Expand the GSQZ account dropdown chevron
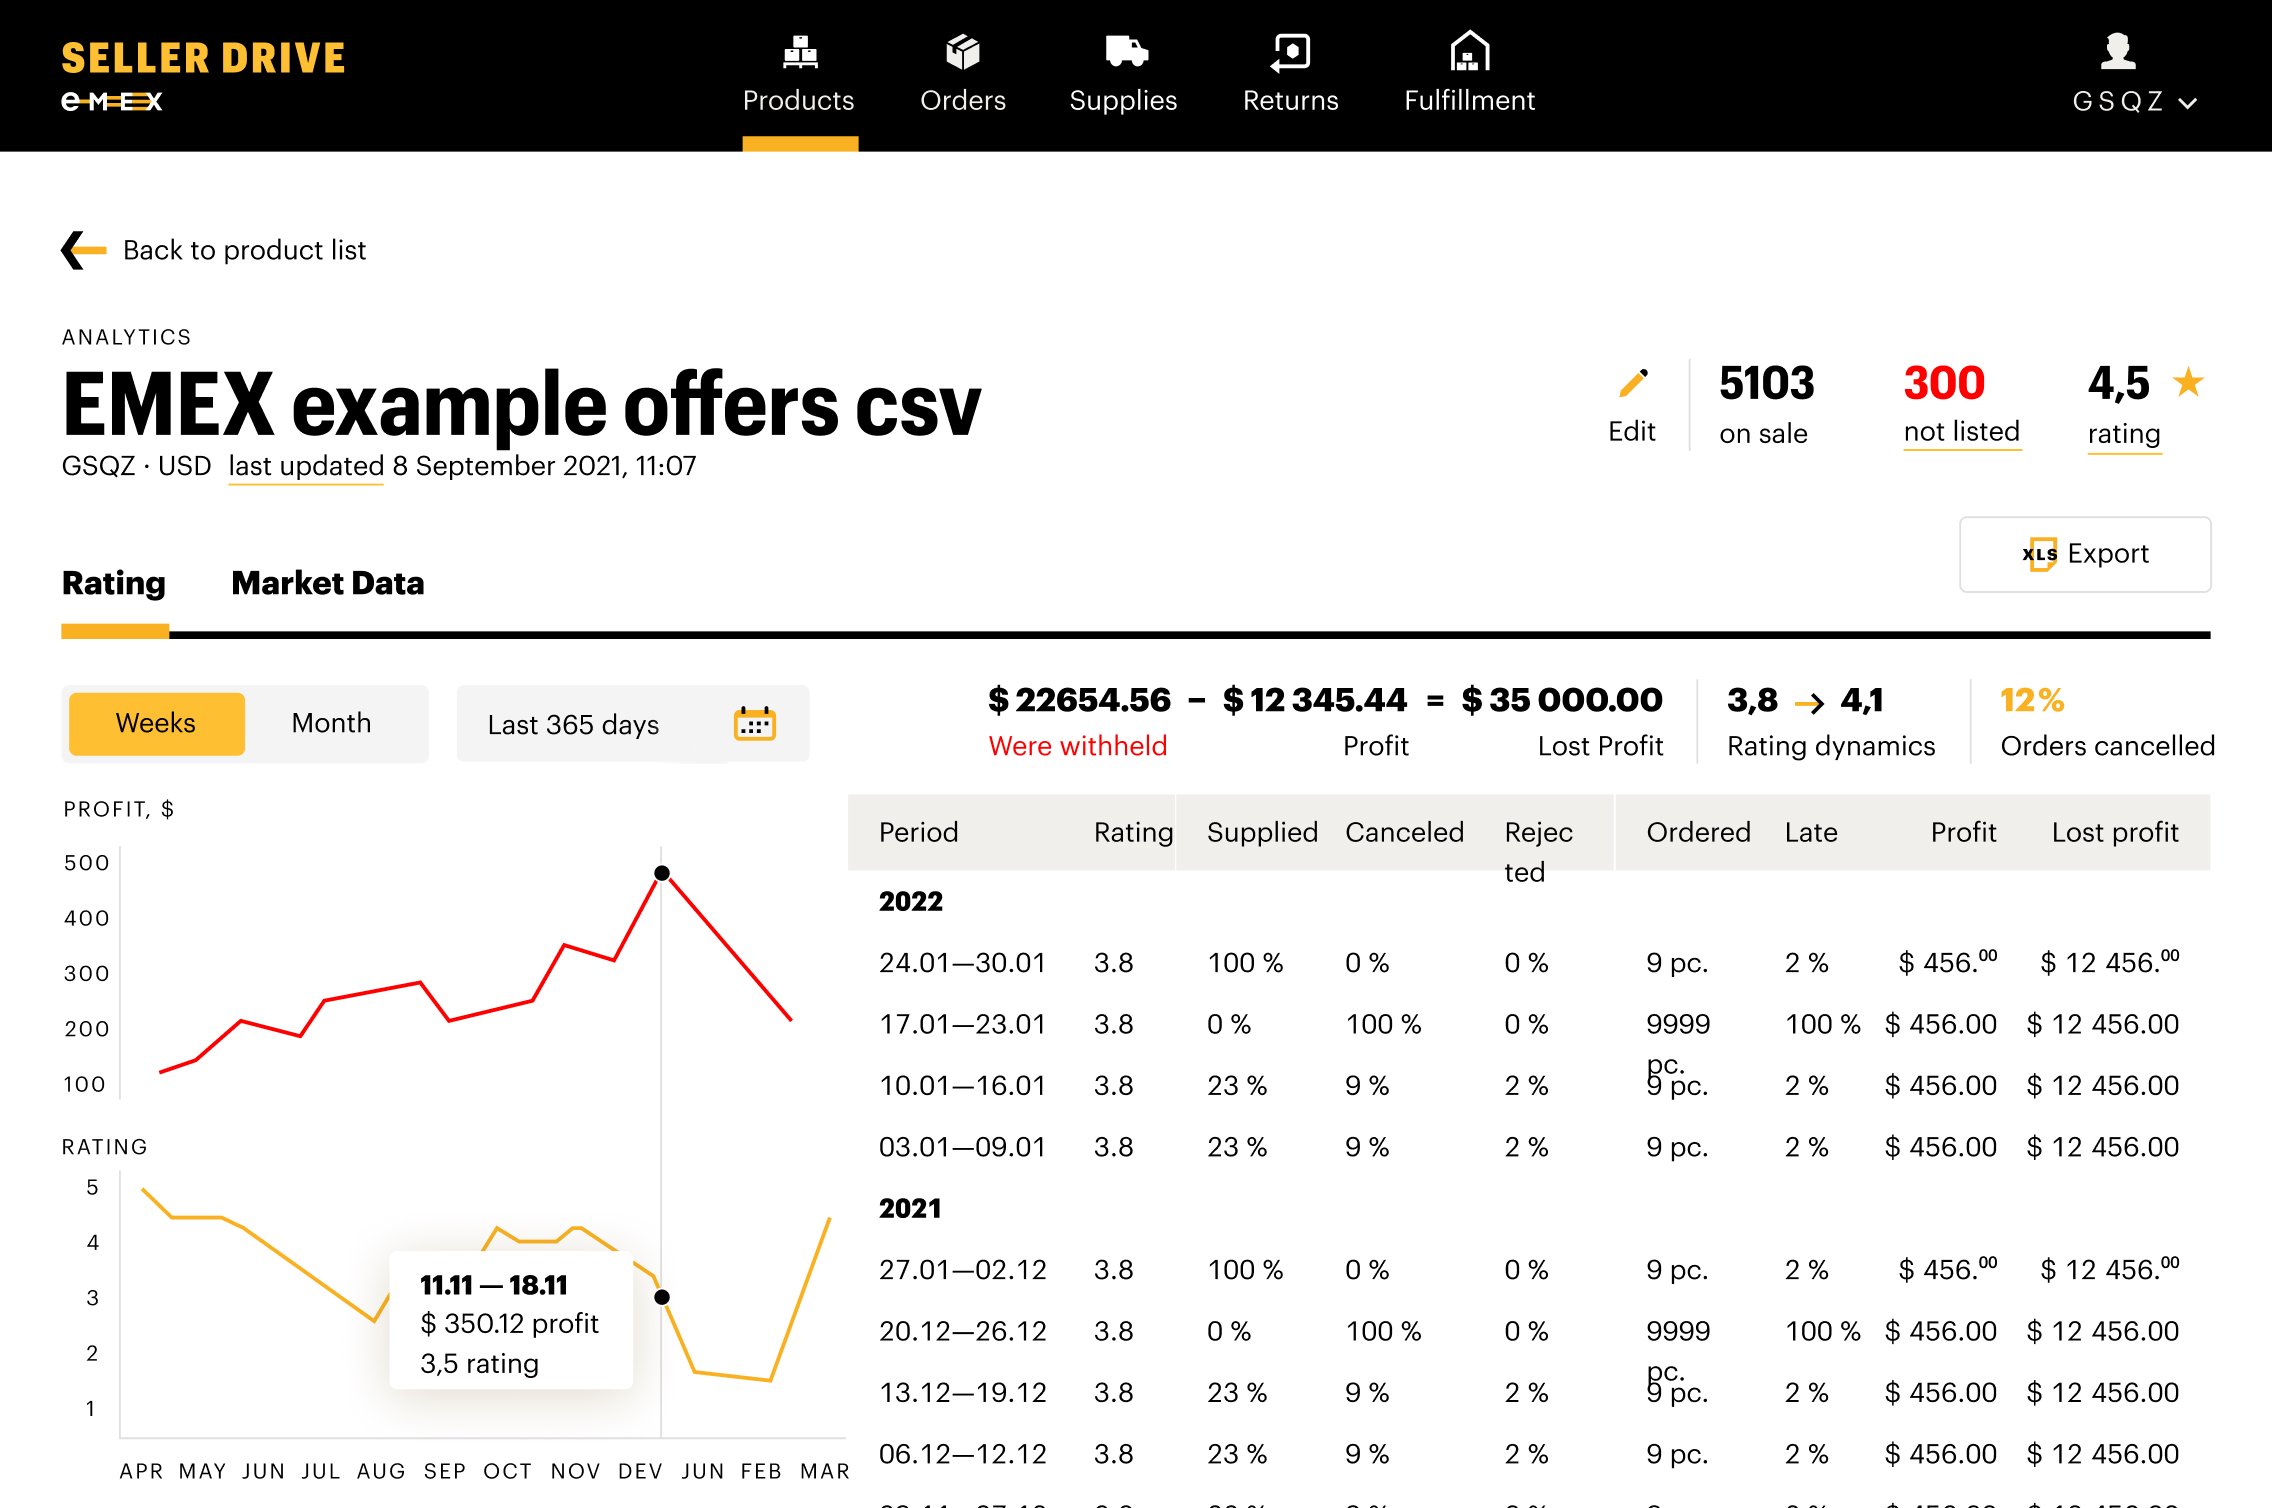 click(2188, 103)
